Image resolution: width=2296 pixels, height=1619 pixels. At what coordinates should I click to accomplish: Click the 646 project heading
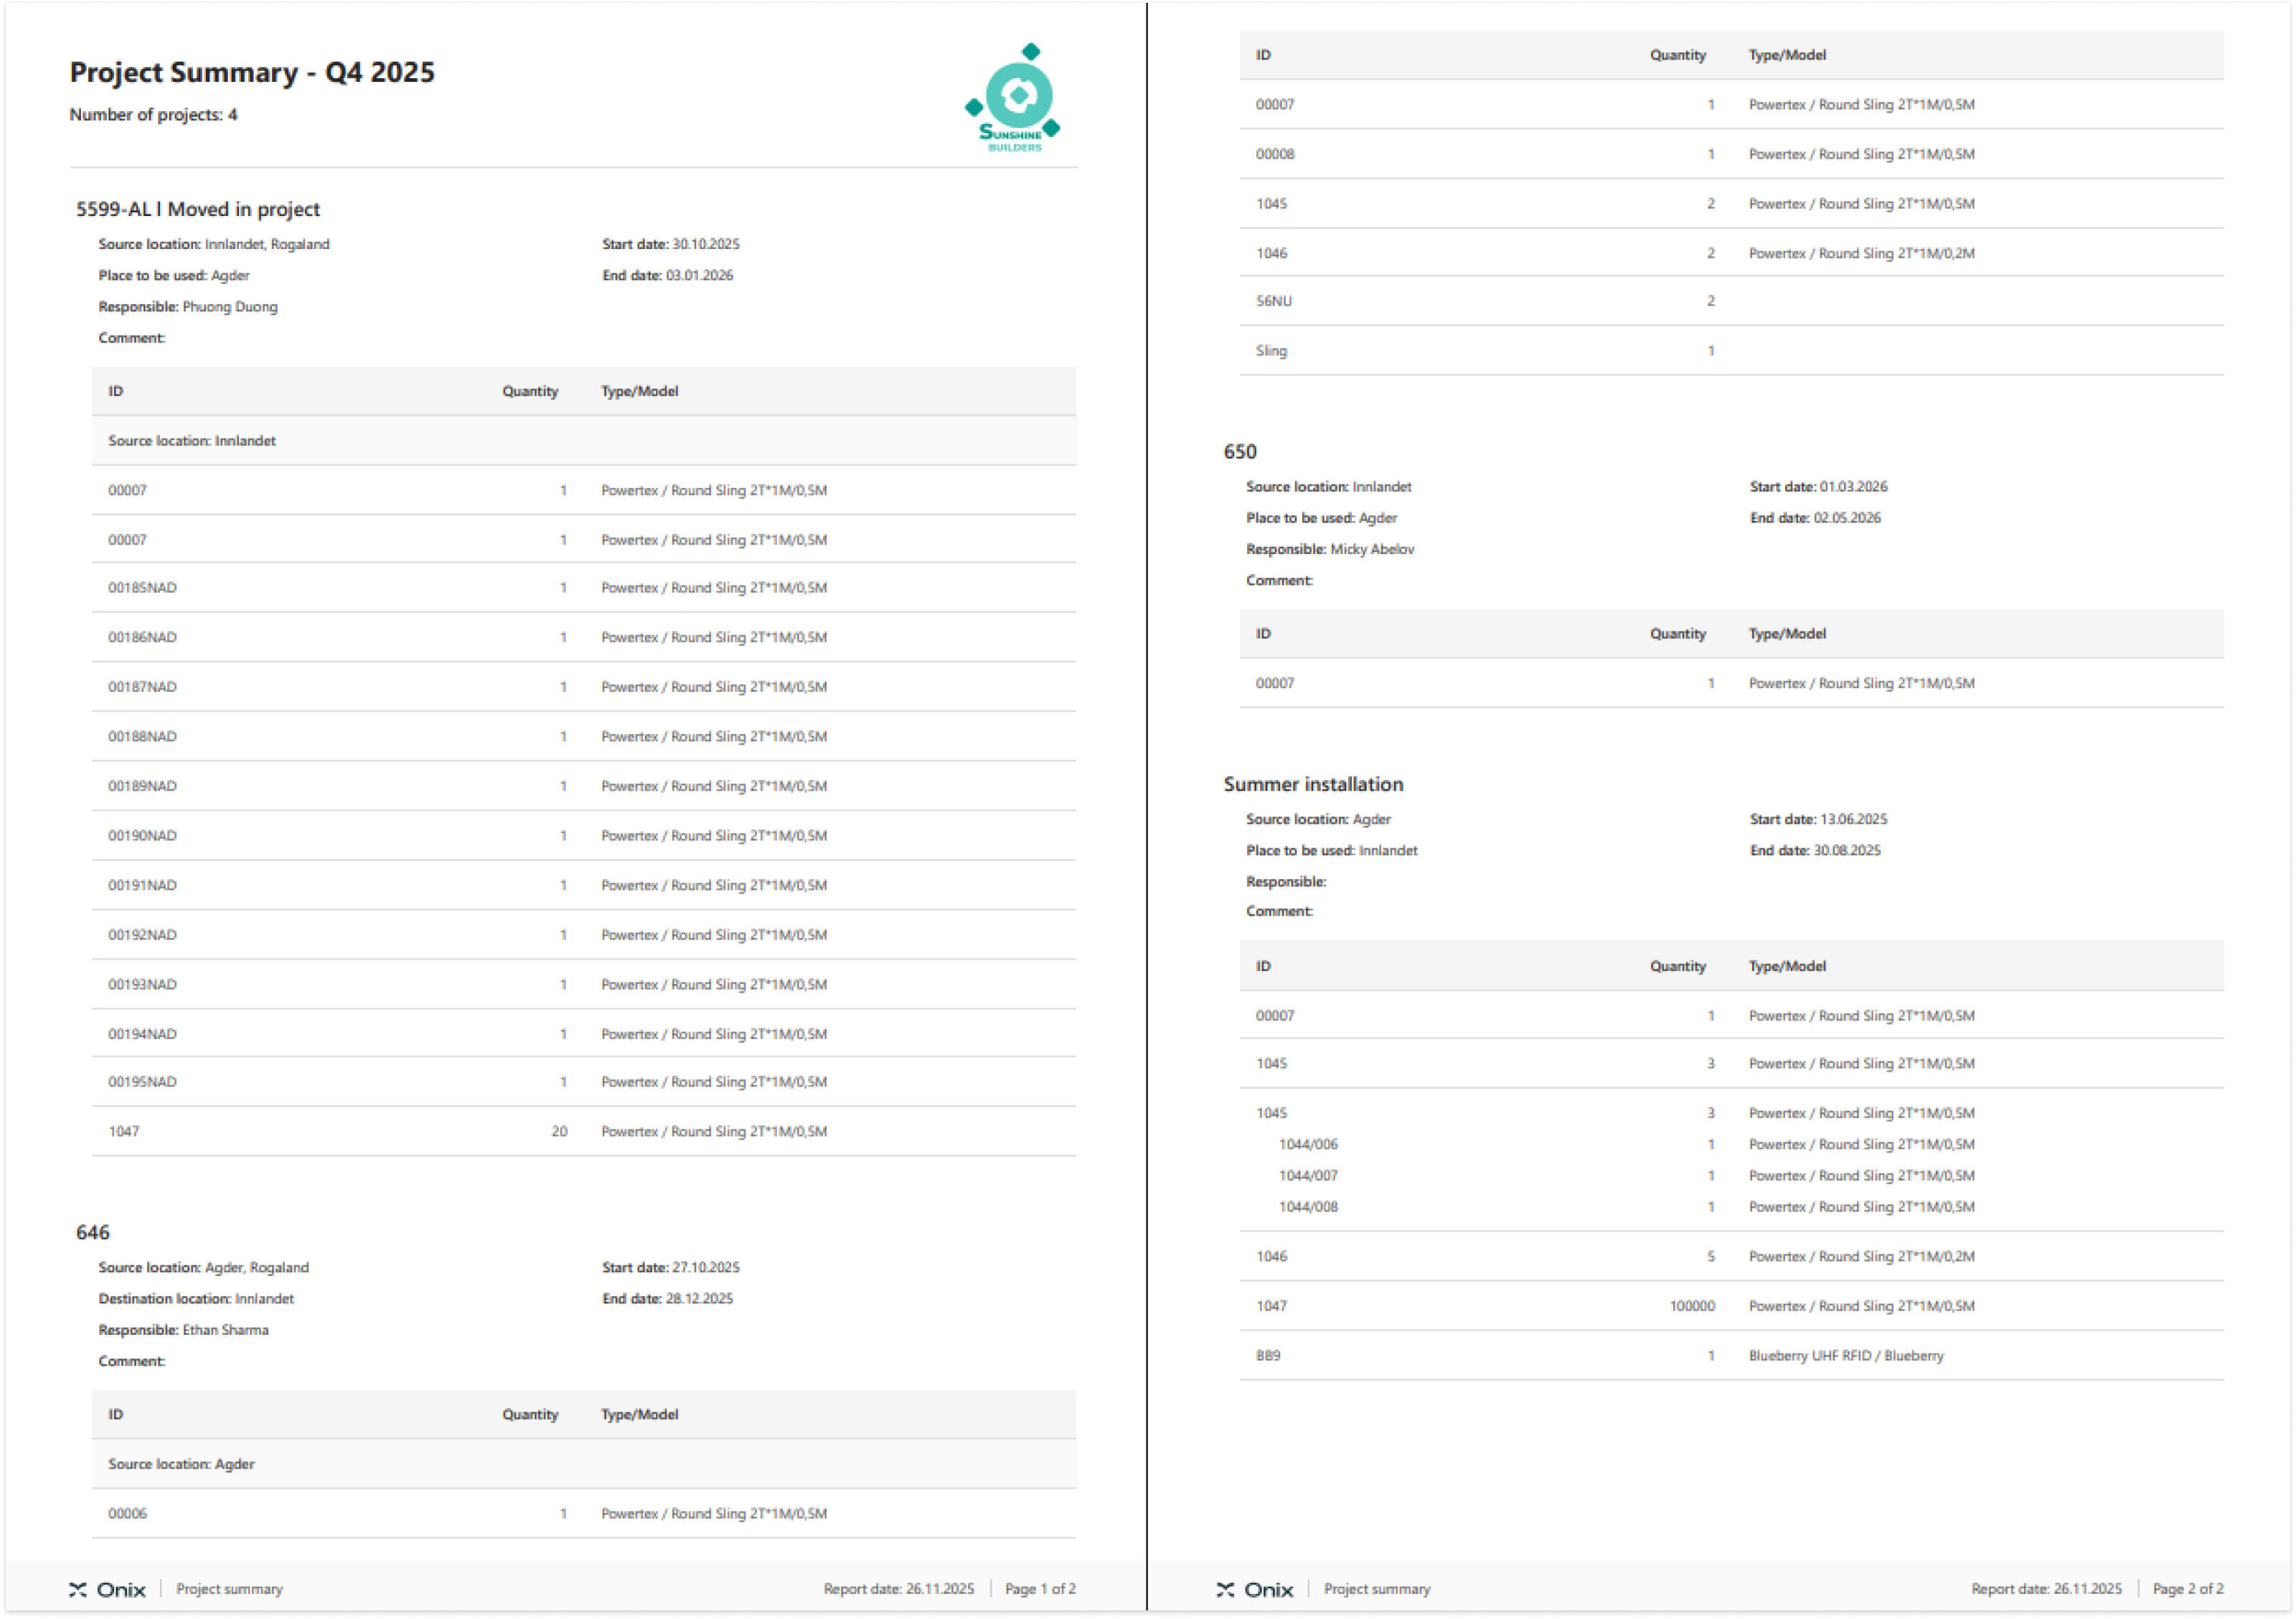pos(93,1232)
